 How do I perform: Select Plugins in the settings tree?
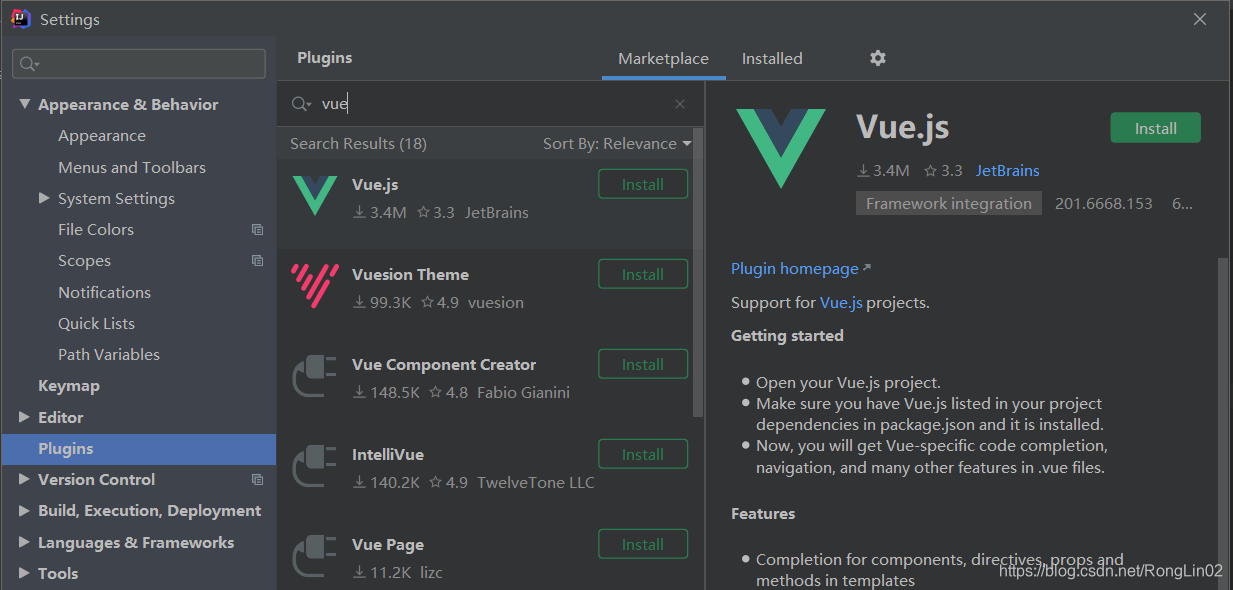(x=139, y=449)
